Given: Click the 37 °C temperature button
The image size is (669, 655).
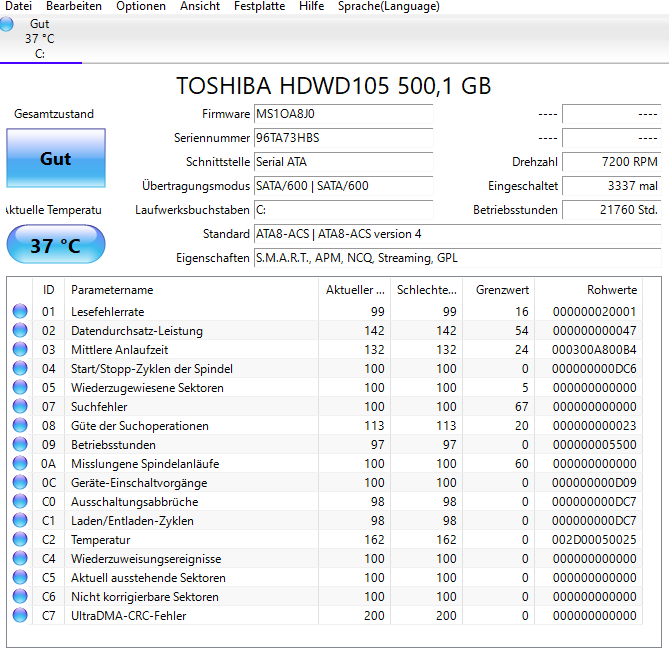Looking at the screenshot, I should coord(56,245).
